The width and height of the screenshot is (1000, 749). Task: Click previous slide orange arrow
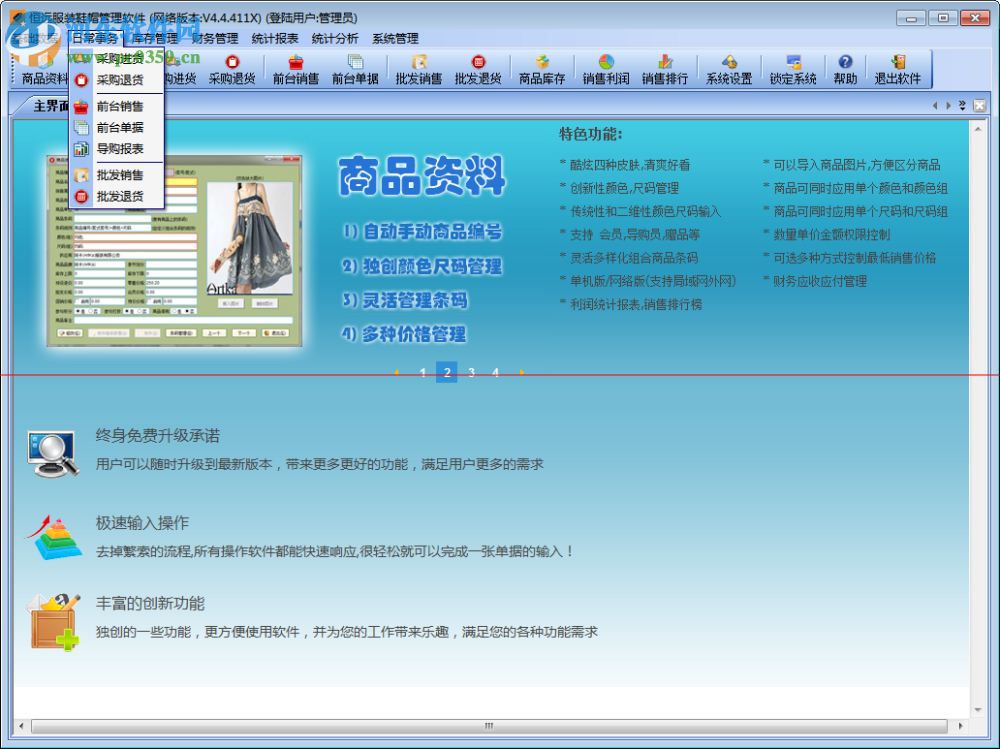(x=397, y=373)
